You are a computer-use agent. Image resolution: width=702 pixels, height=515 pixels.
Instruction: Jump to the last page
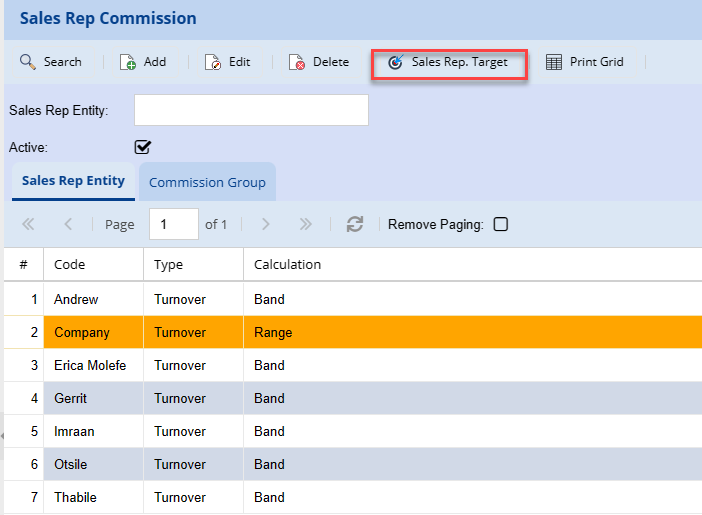306,224
